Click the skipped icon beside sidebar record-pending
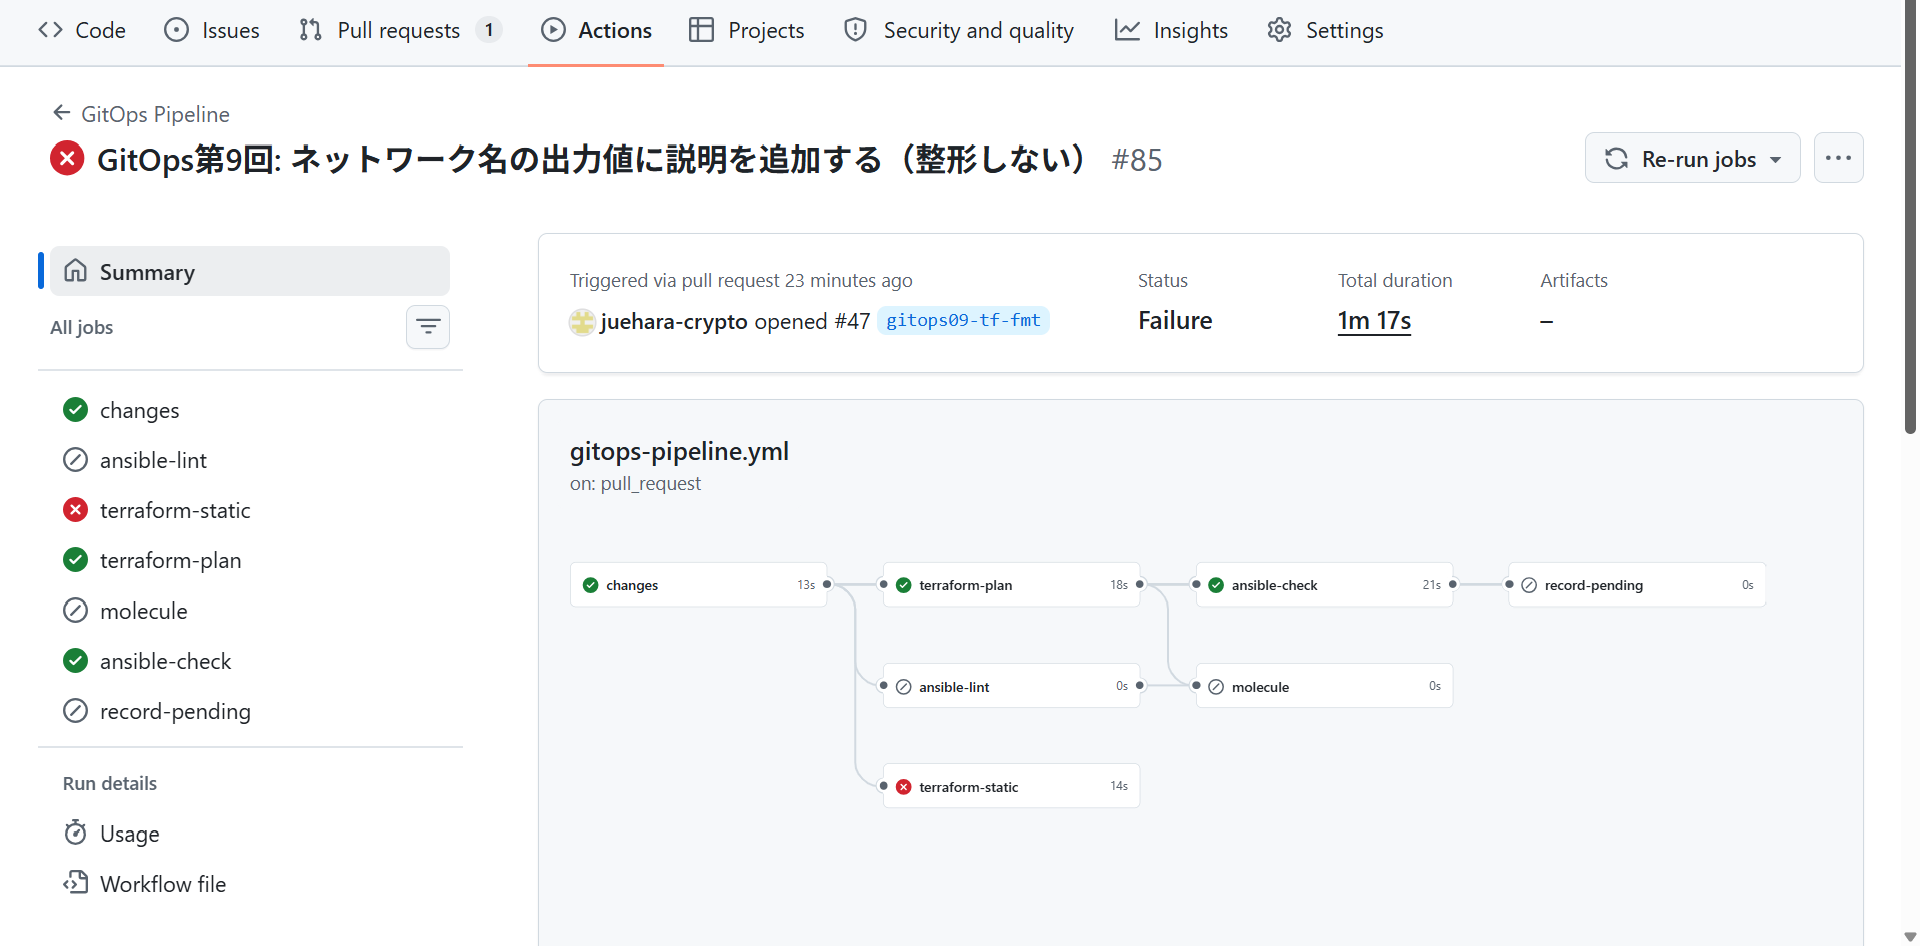 [x=75, y=710]
